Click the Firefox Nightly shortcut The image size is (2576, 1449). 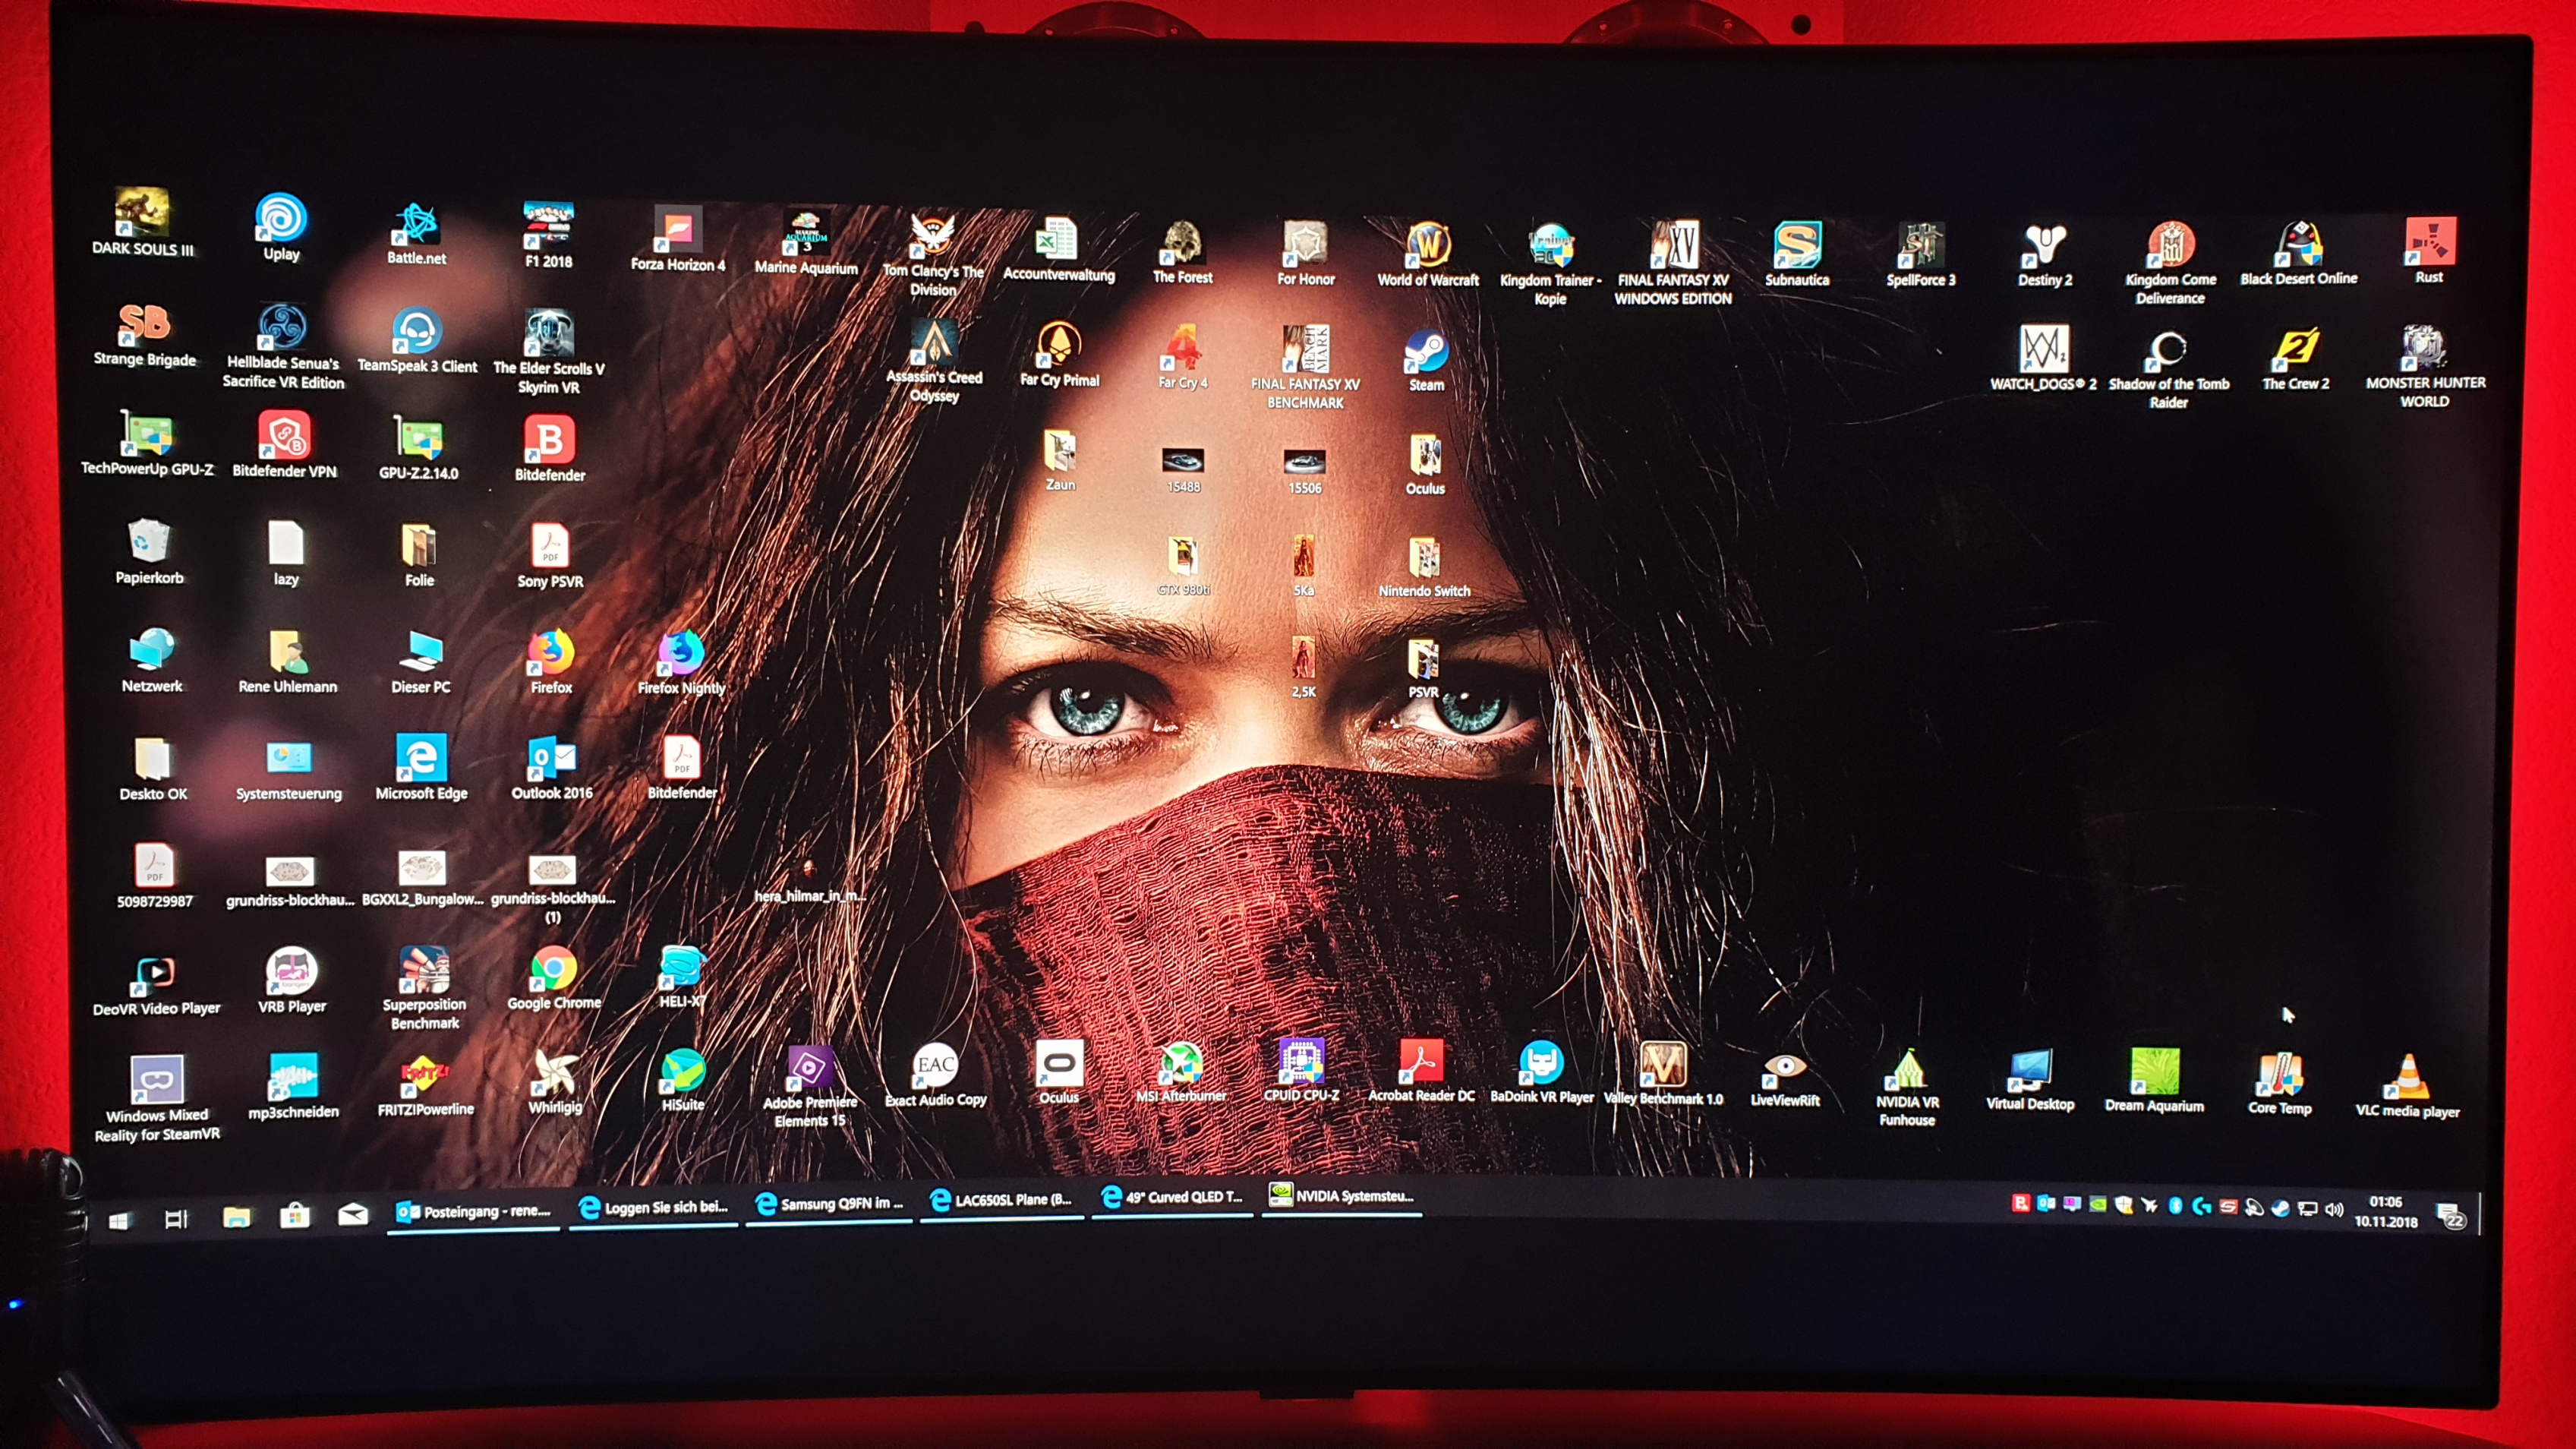[681, 663]
